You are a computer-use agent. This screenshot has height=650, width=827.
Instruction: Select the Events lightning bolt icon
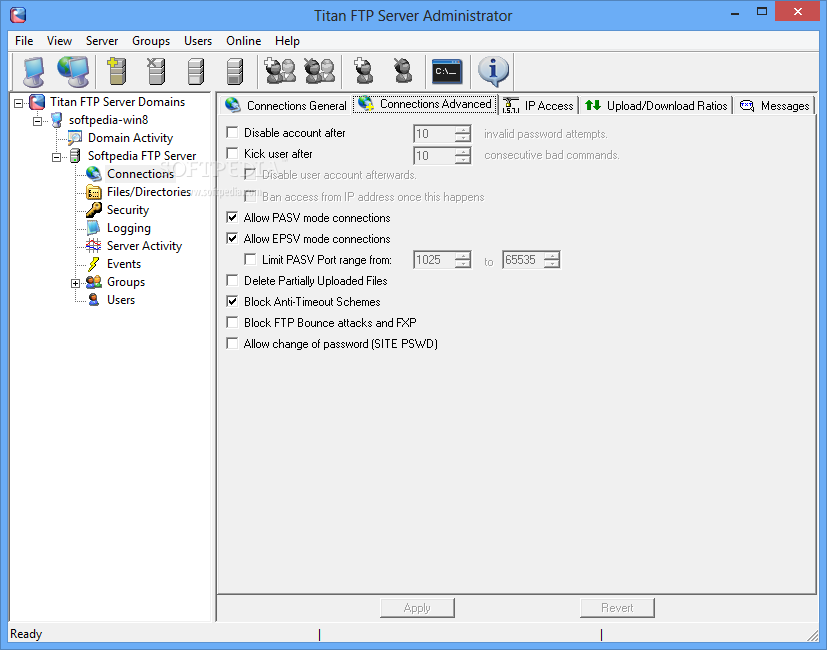click(x=94, y=264)
